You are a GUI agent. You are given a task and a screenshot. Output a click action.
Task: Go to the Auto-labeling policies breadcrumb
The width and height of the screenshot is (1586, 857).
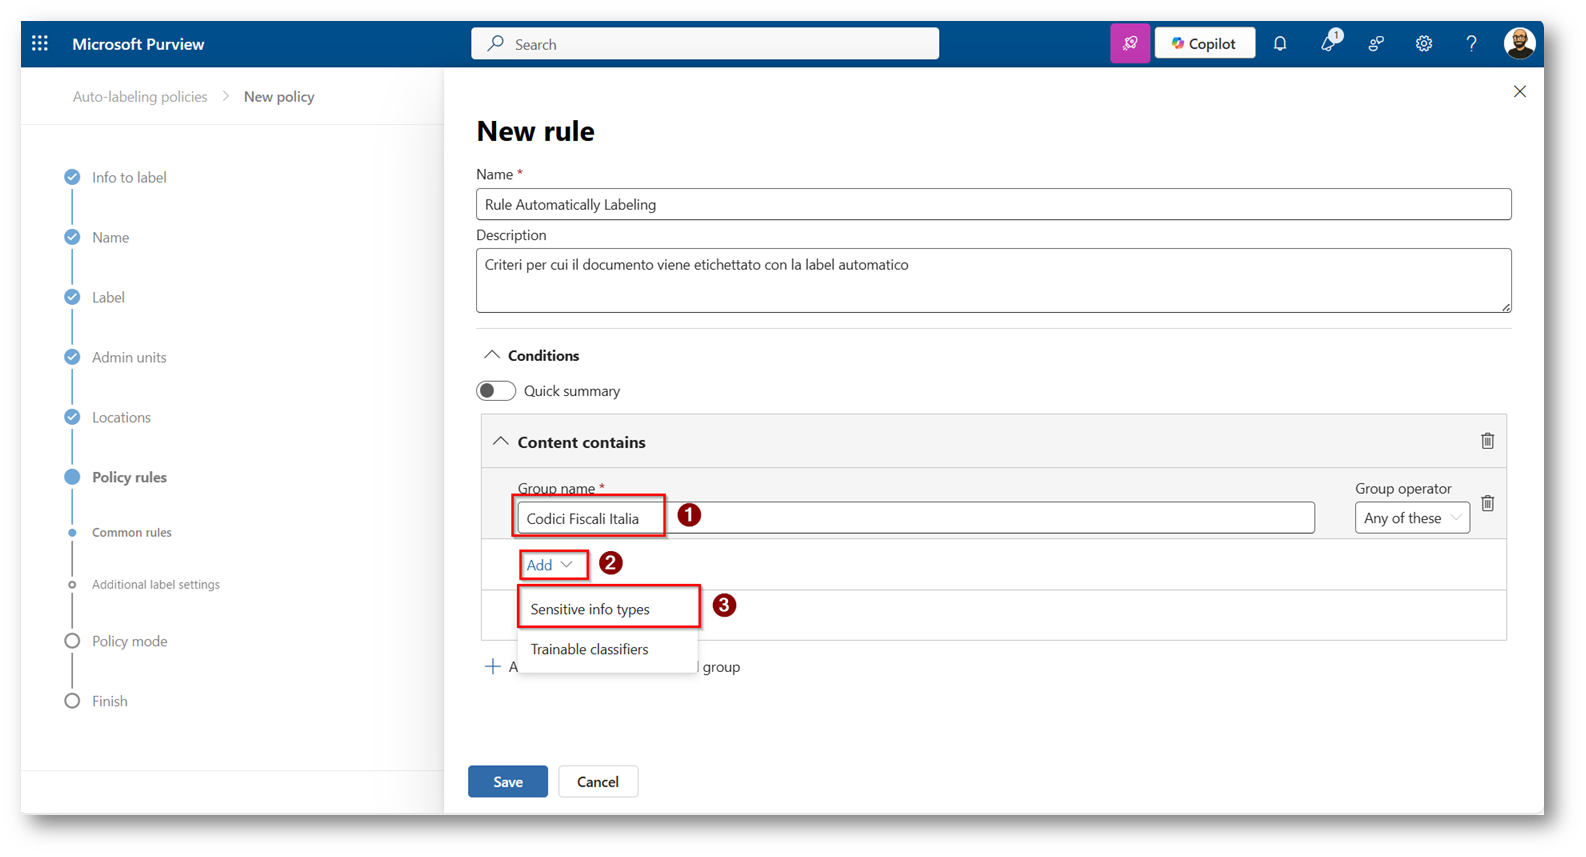click(140, 97)
